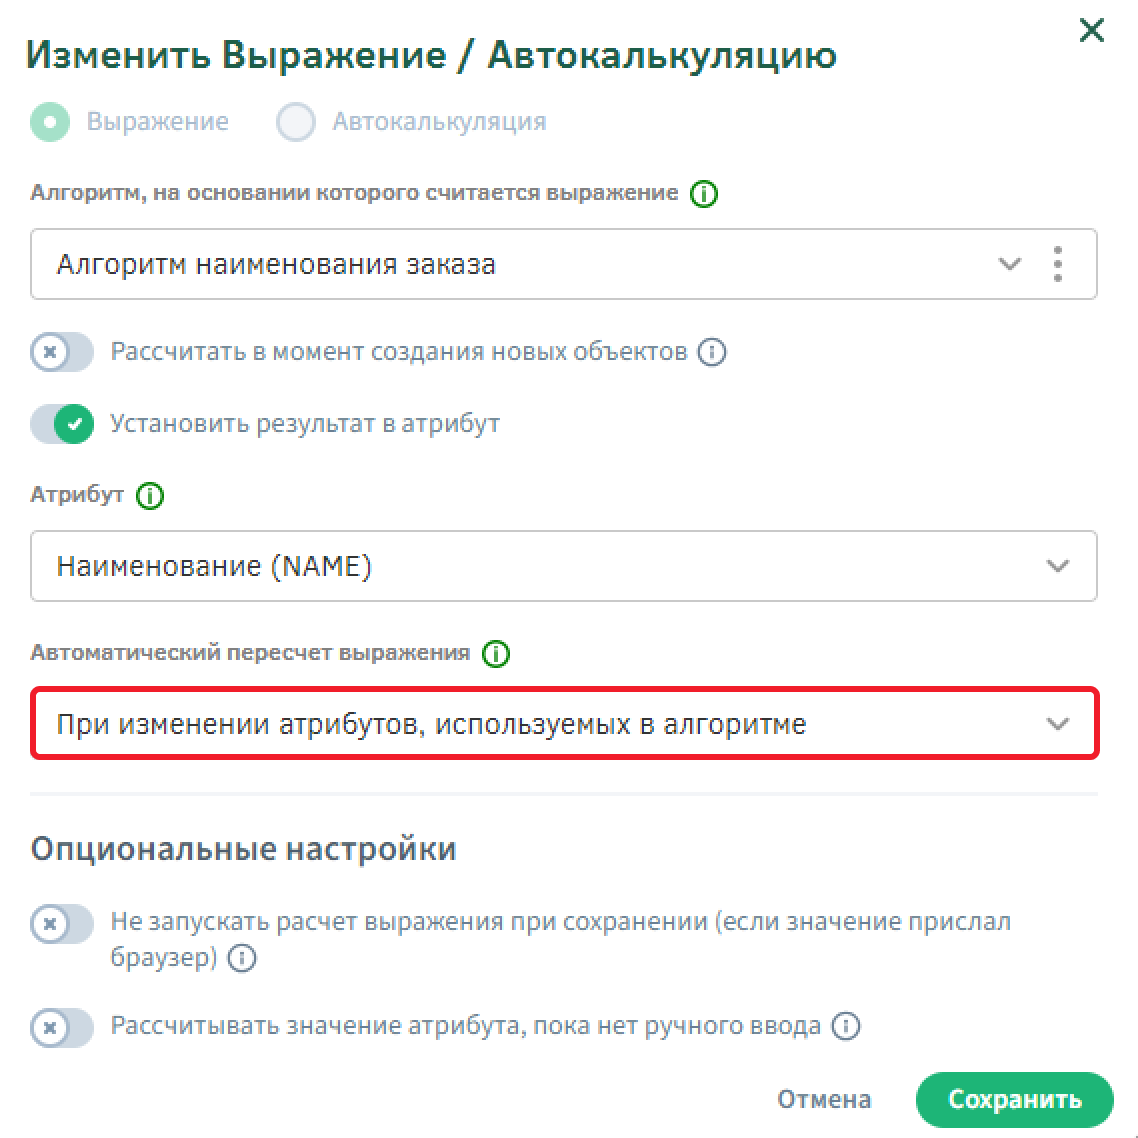Click info icon after 'браузер)' text

click(x=242, y=958)
